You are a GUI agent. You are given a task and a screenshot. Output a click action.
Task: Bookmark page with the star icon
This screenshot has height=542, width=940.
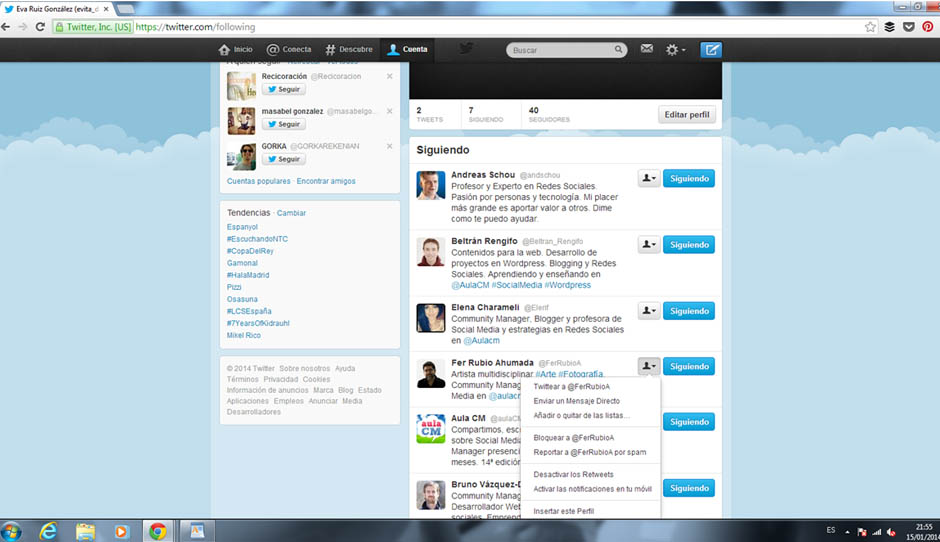[x=870, y=27]
